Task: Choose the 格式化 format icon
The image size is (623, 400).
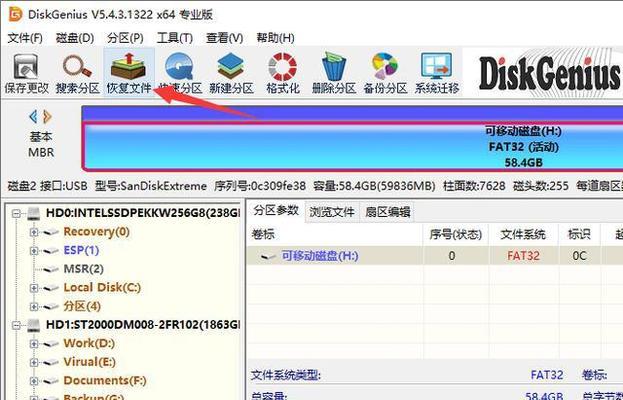Action: coord(282,74)
